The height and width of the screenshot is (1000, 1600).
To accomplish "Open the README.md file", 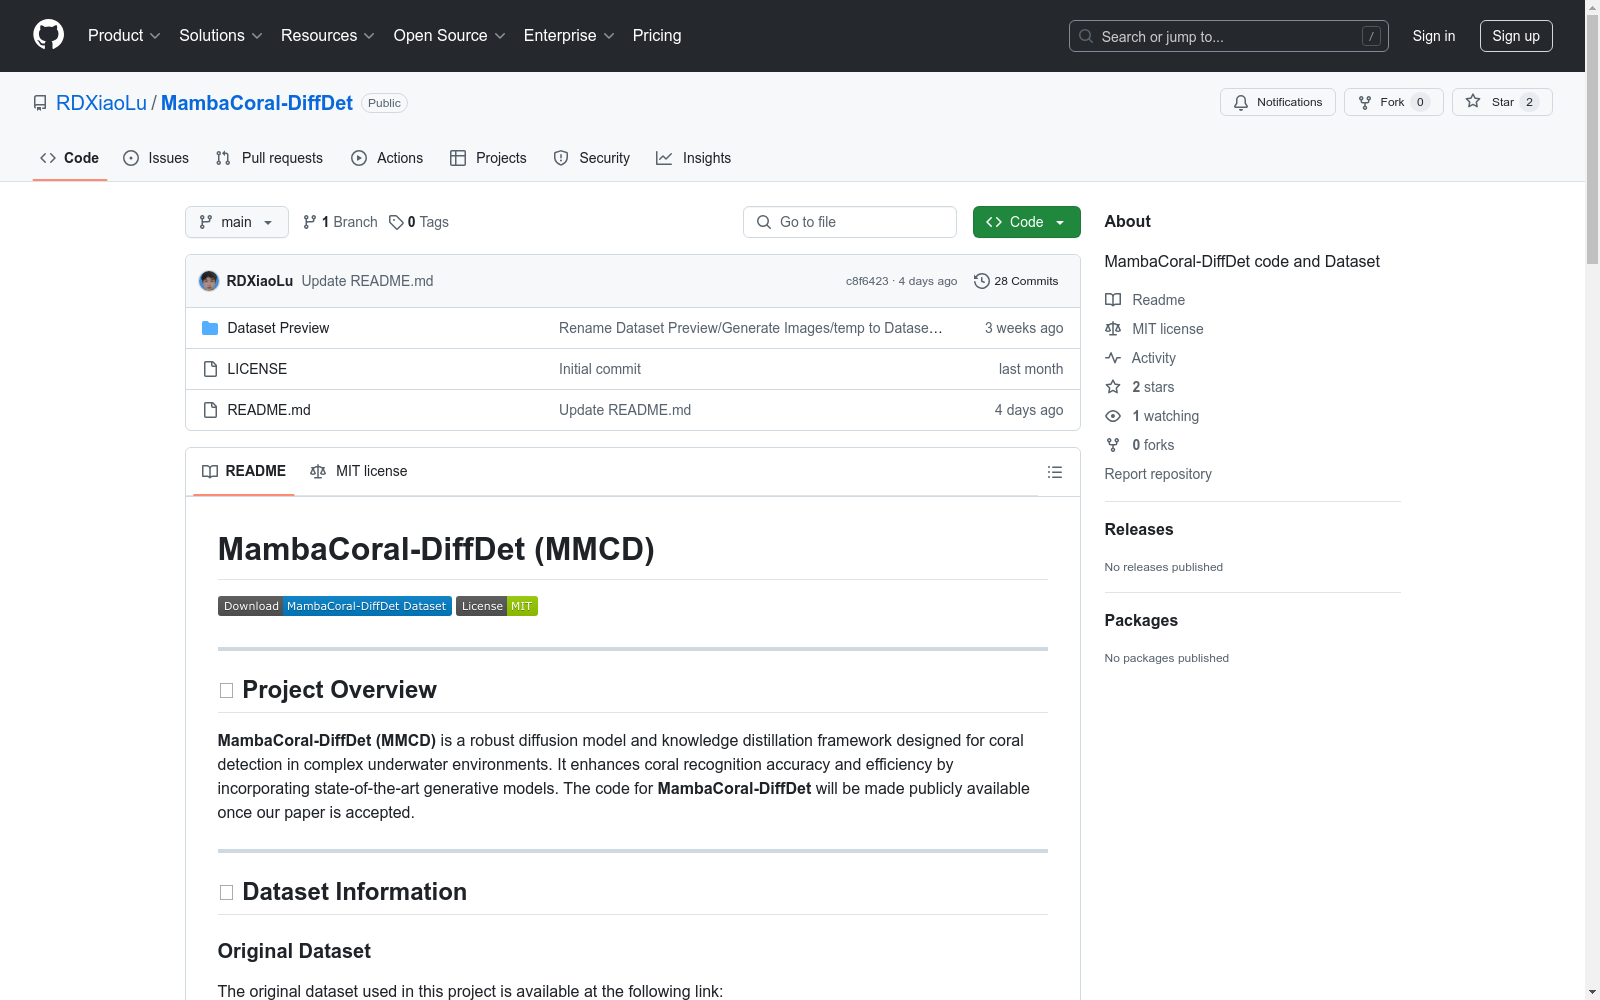I will coord(269,410).
